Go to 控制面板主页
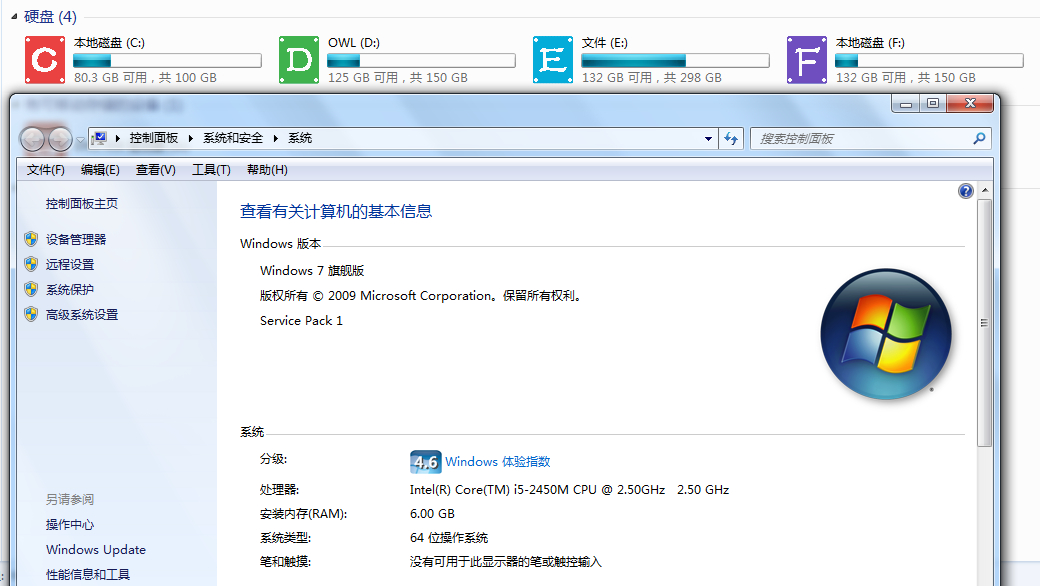This screenshot has width=1040, height=586. 82,204
